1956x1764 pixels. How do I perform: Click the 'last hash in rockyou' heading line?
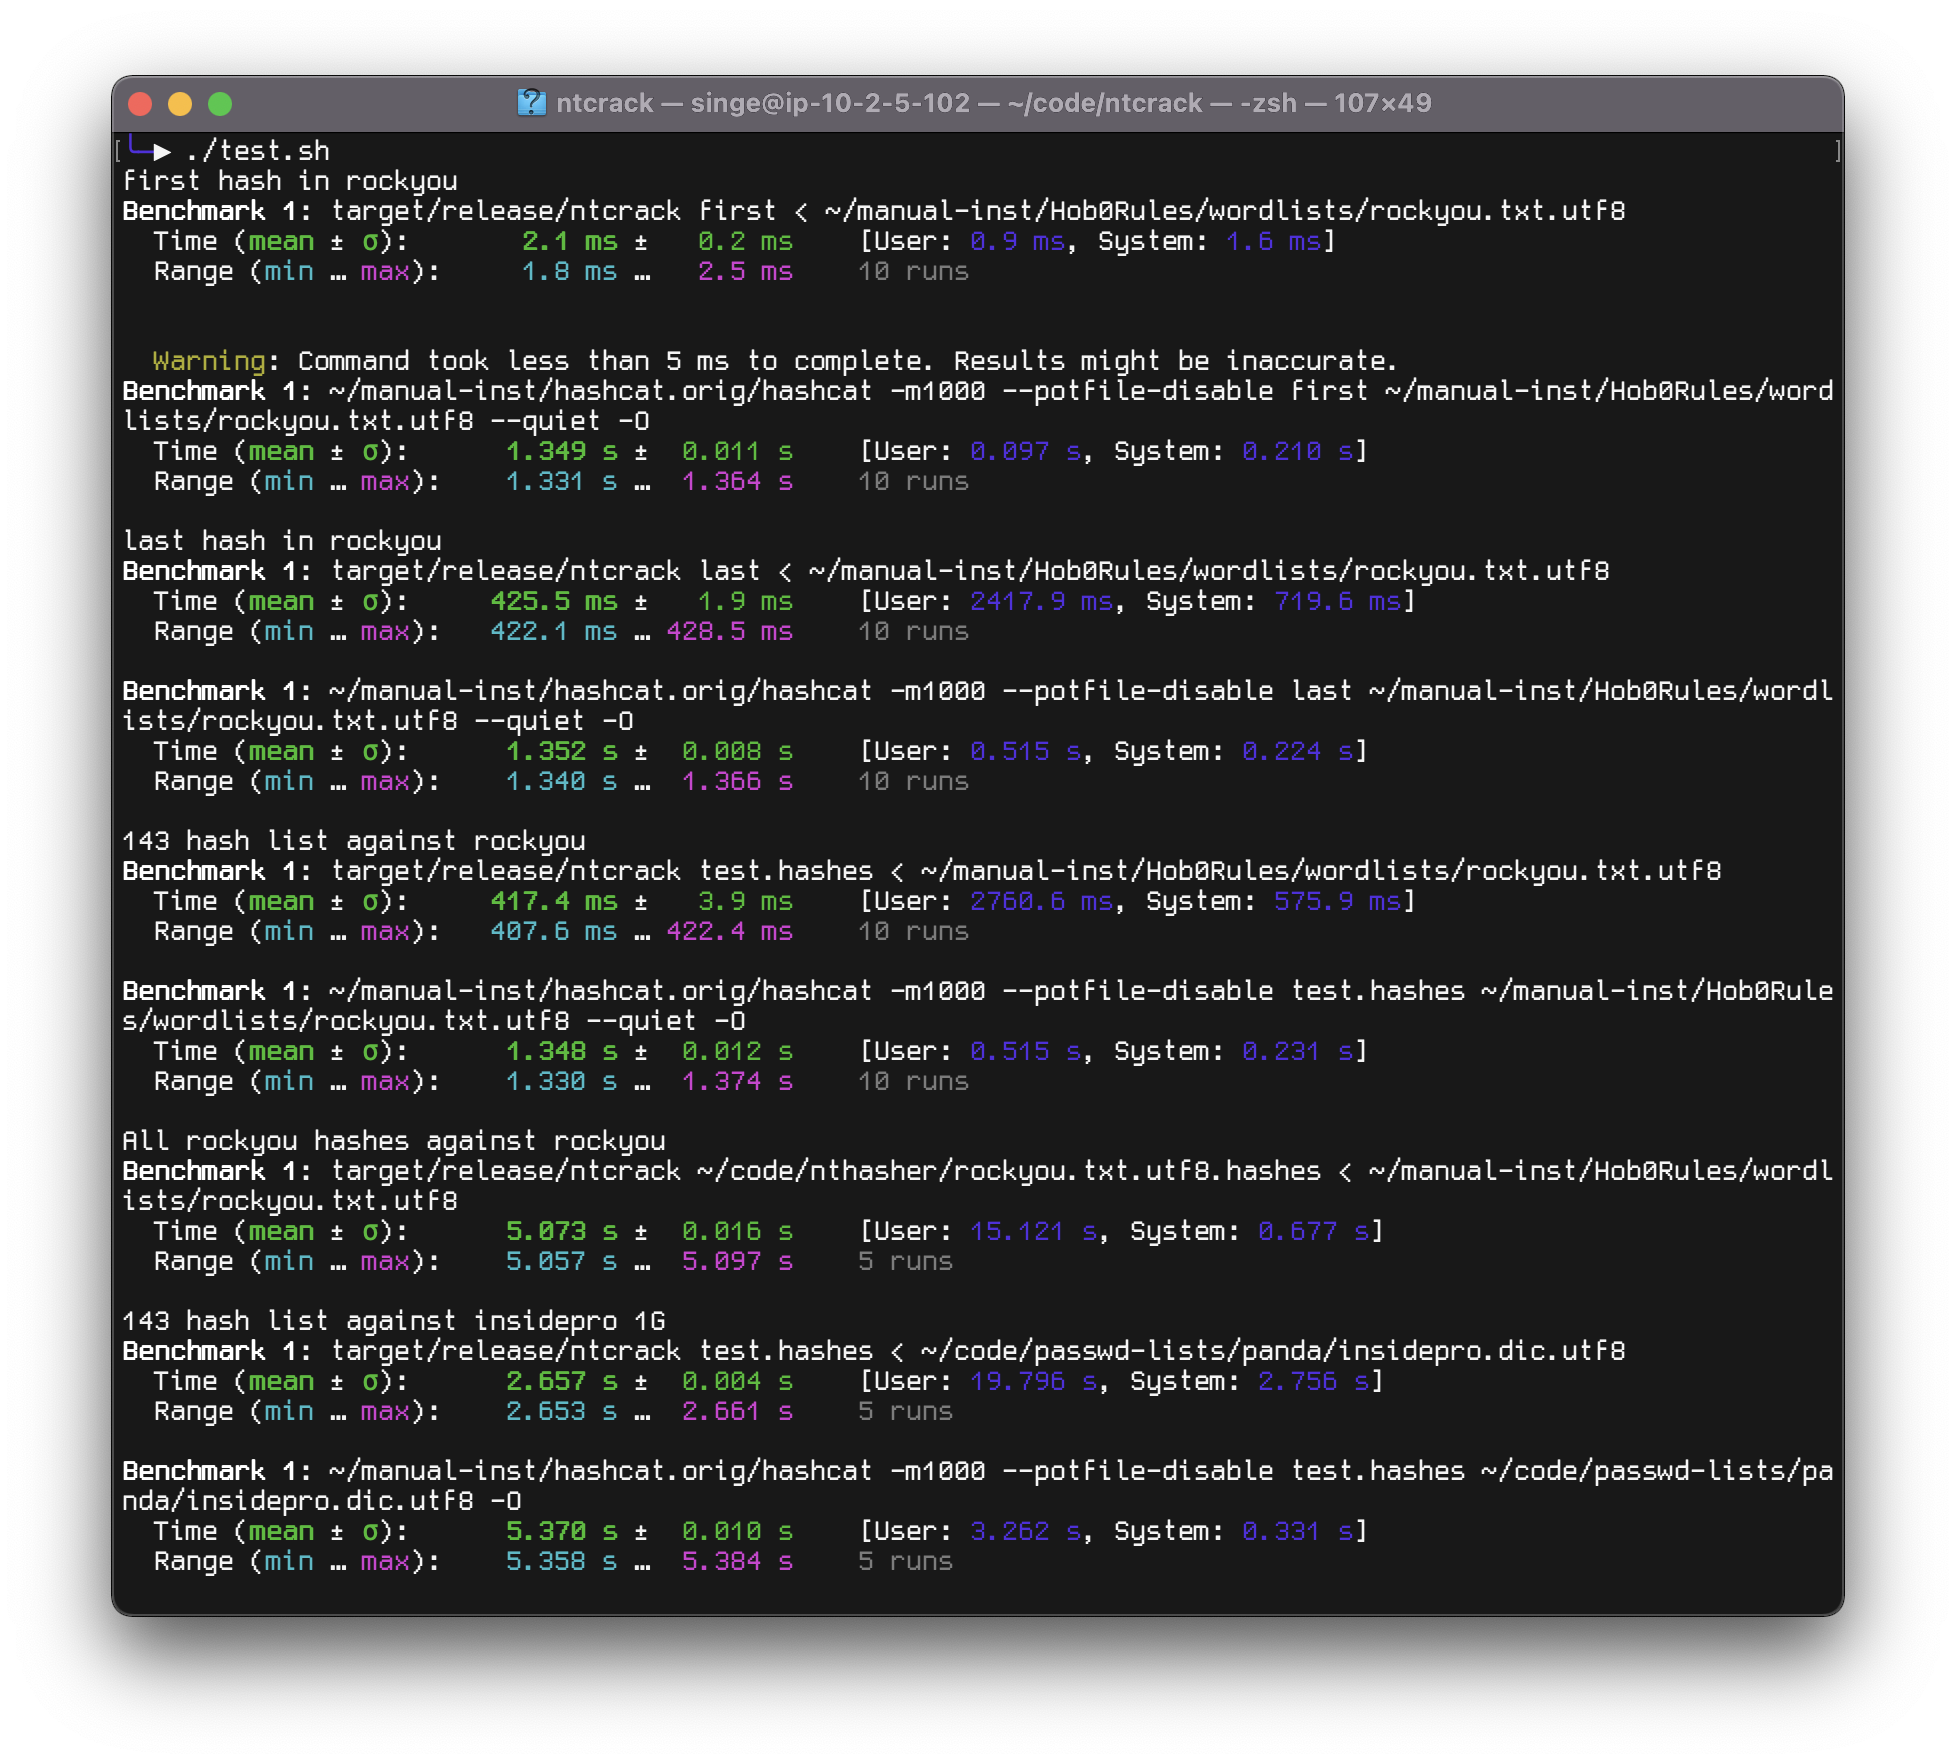coord(281,541)
